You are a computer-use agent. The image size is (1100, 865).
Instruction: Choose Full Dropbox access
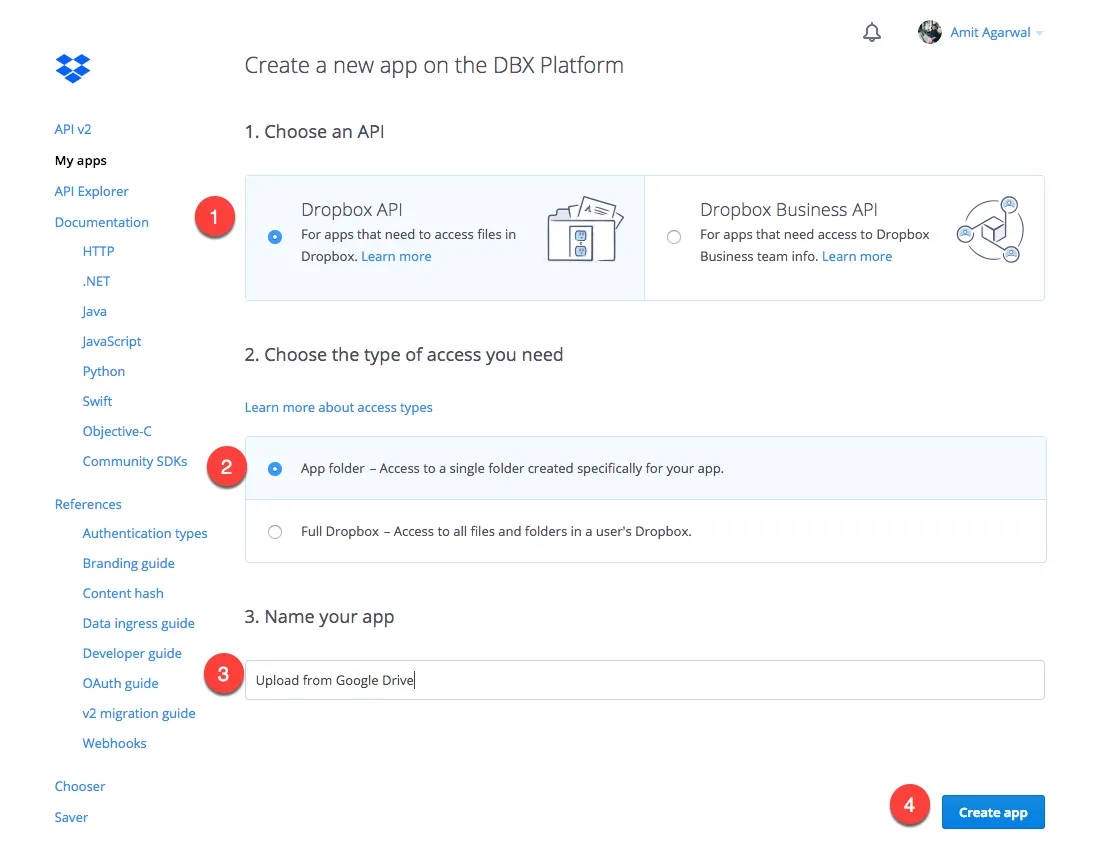point(275,531)
